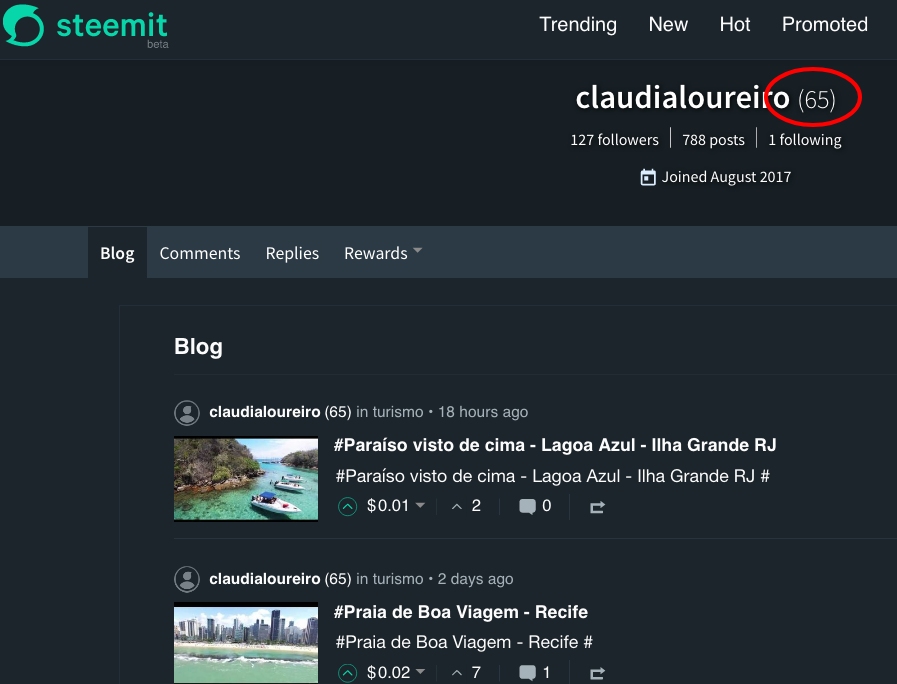The image size is (897, 684).
Task: Click the Steemit logo icon
Action: (23, 25)
